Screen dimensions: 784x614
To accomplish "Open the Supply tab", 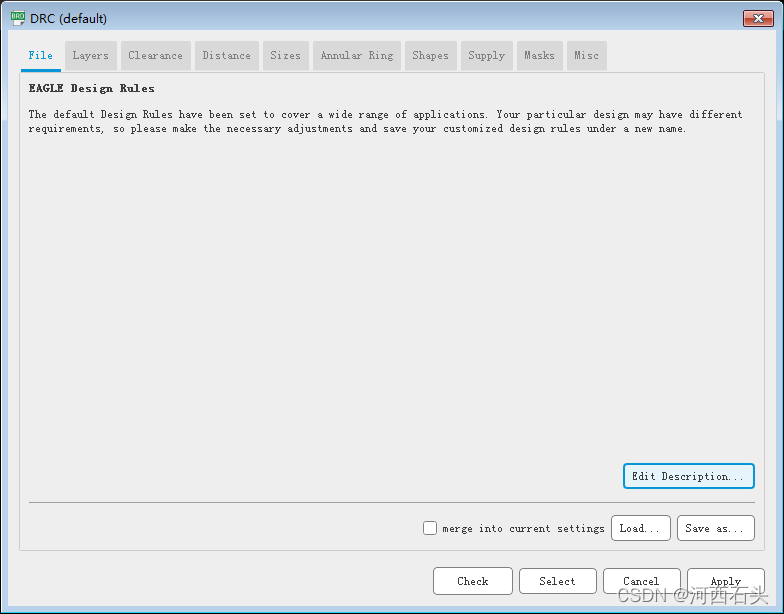I will click(487, 56).
